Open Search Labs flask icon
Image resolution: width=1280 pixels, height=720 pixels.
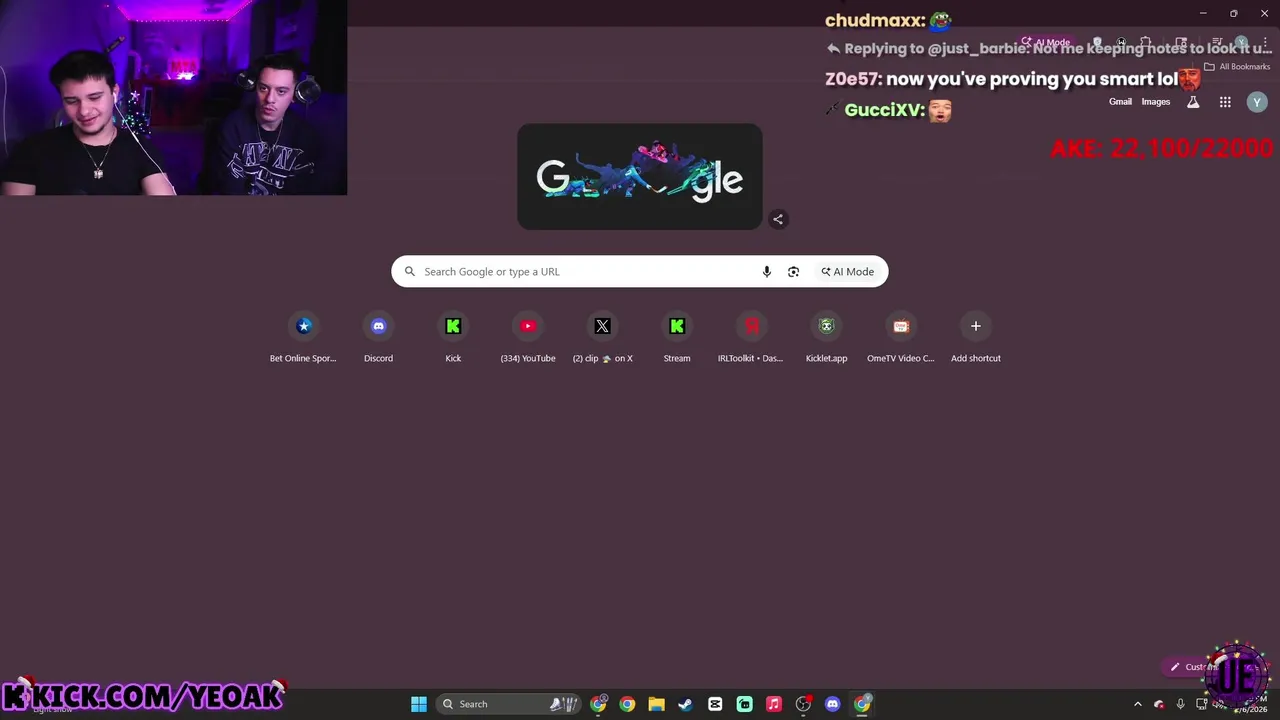pyautogui.click(x=1192, y=102)
